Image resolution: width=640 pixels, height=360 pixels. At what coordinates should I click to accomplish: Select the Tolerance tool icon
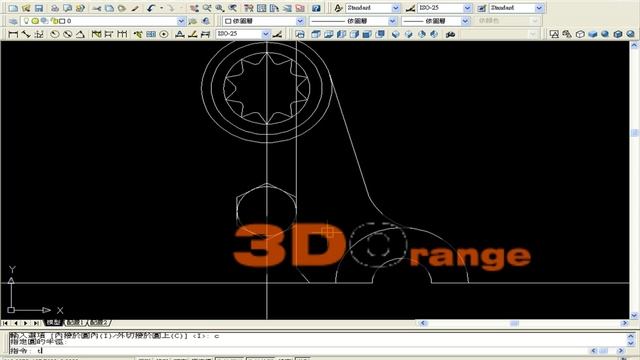151,34
